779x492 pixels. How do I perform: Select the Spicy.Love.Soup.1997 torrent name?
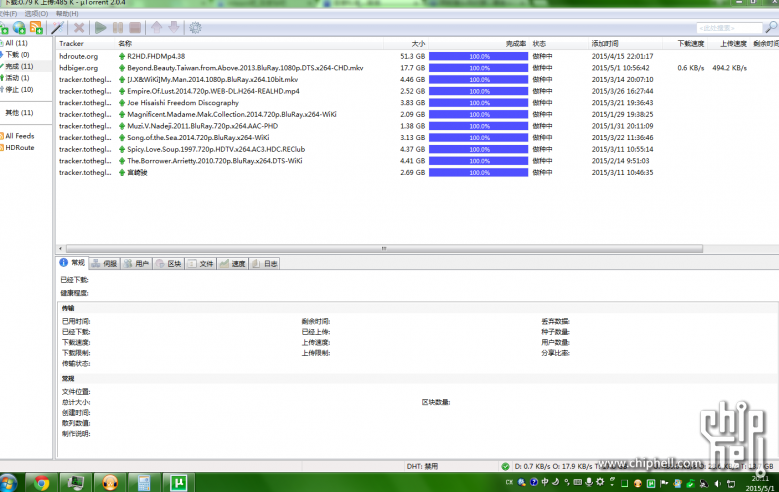pyautogui.click(x=216, y=149)
